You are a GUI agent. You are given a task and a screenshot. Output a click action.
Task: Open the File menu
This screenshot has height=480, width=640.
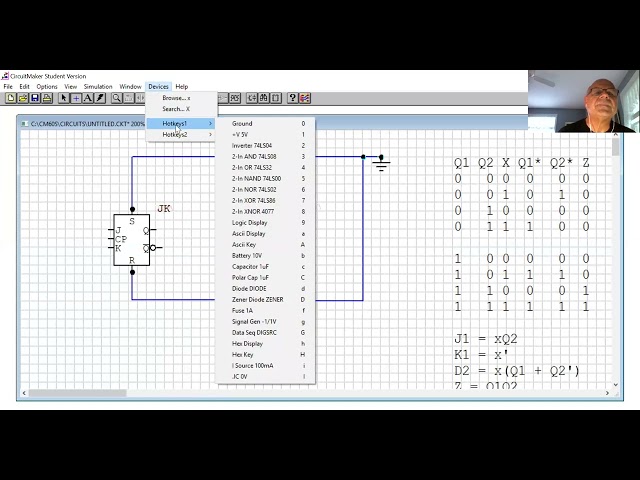tap(8, 87)
